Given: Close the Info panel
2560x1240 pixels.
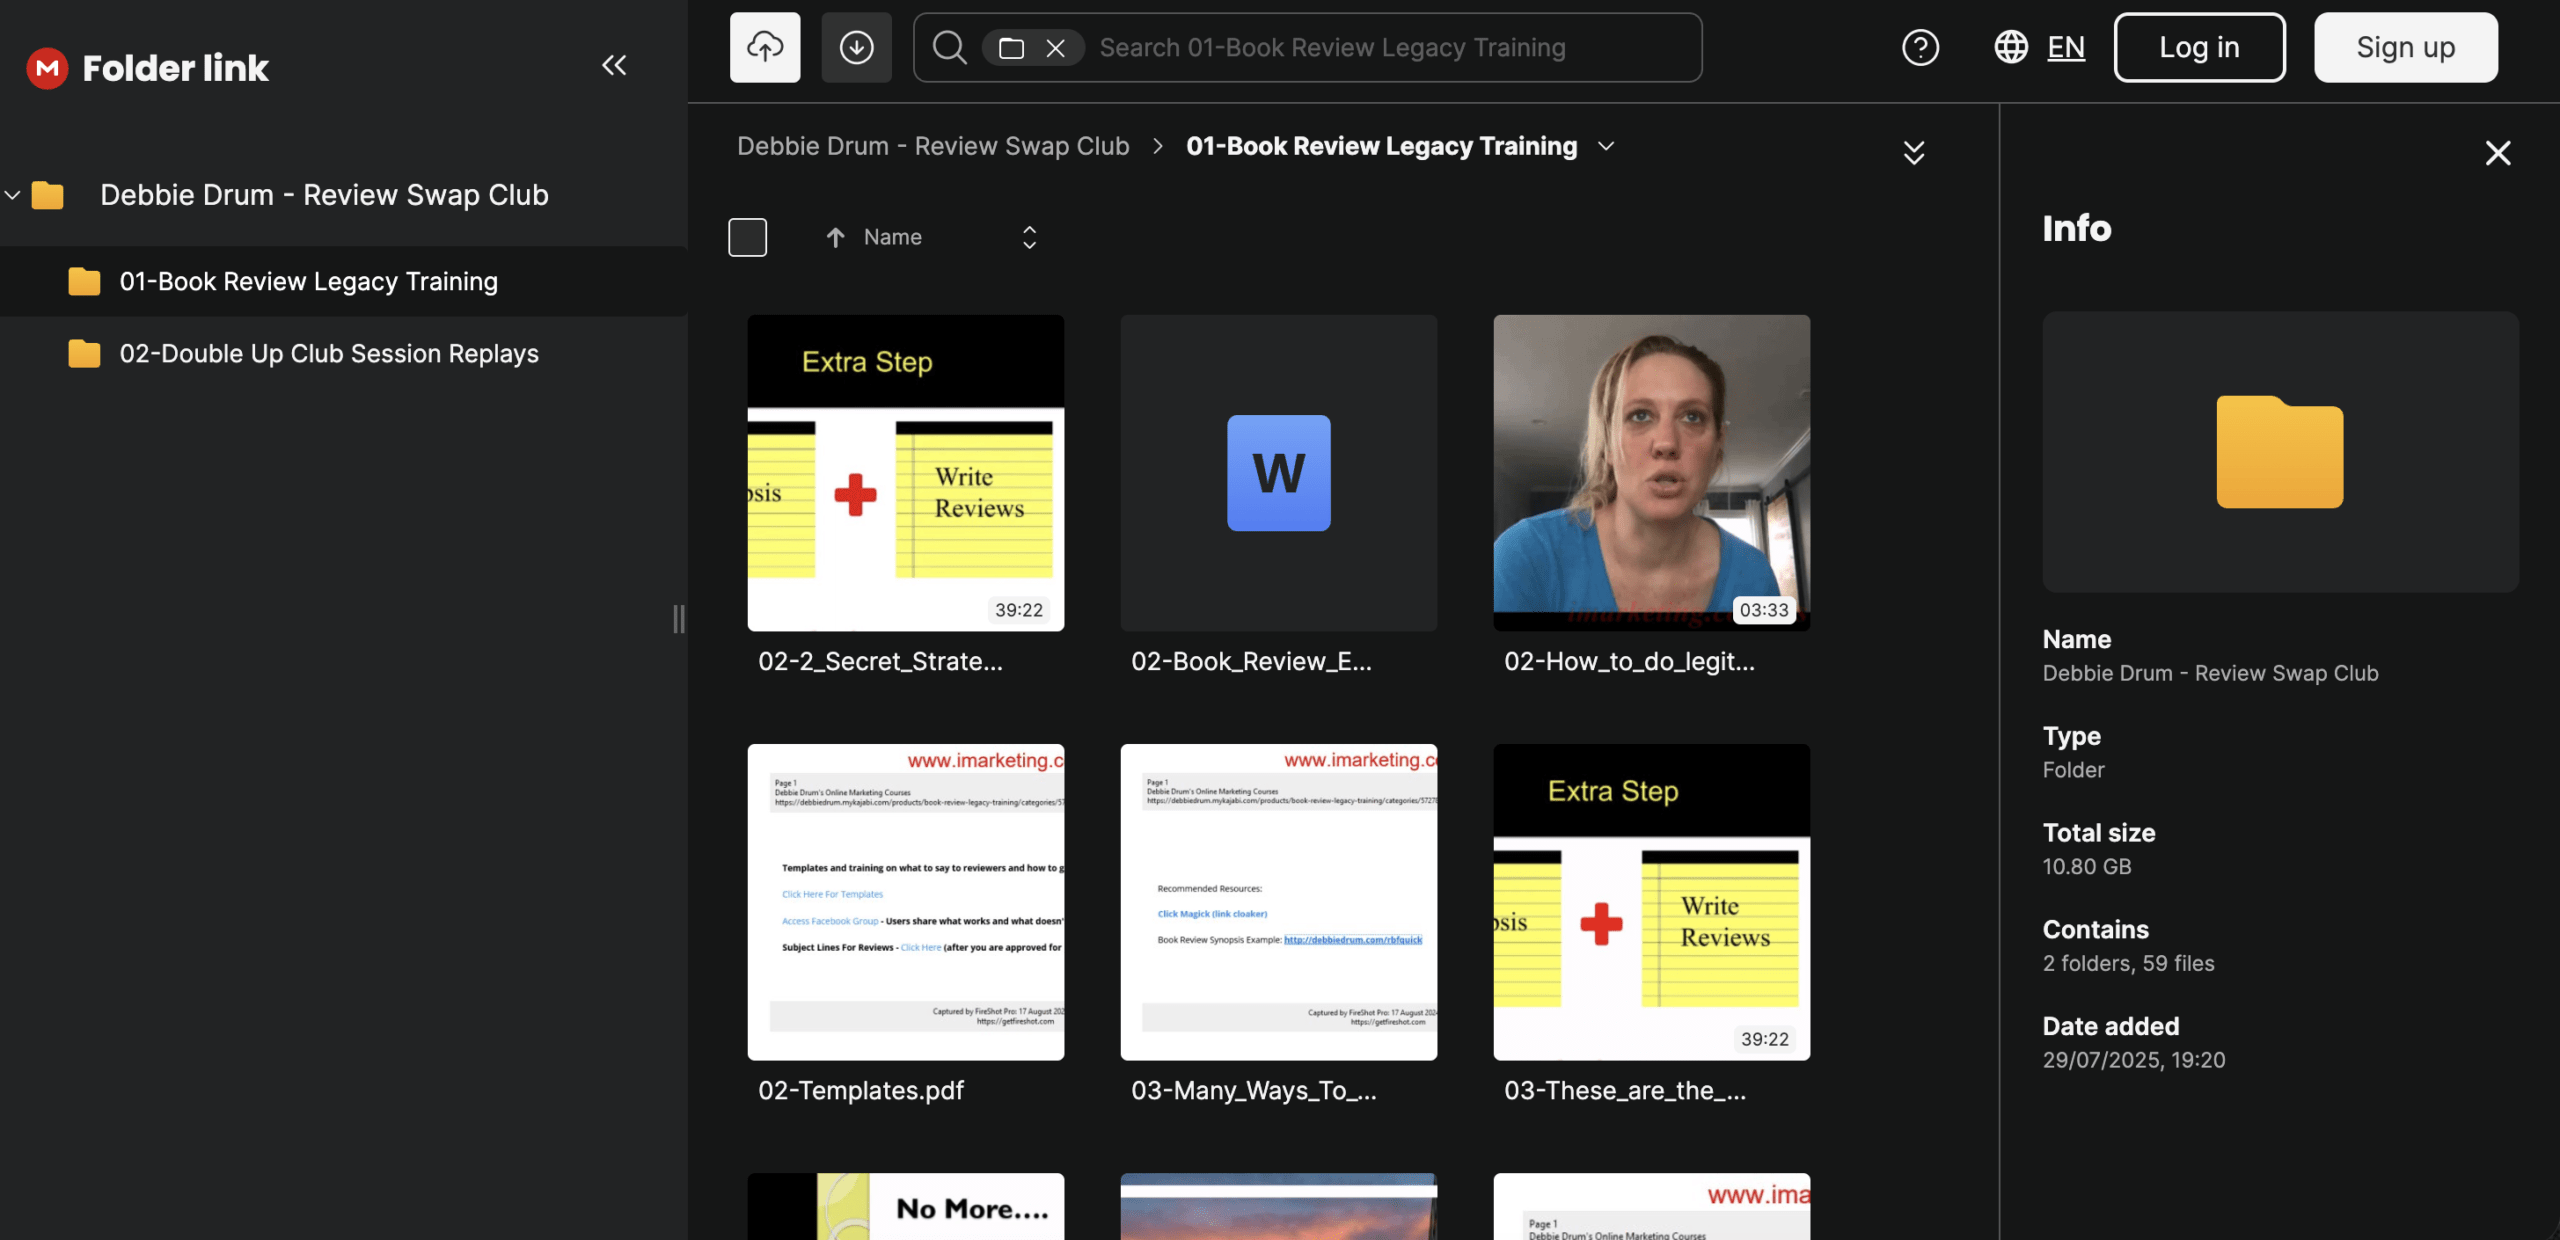Looking at the screenshot, I should (x=2497, y=153).
